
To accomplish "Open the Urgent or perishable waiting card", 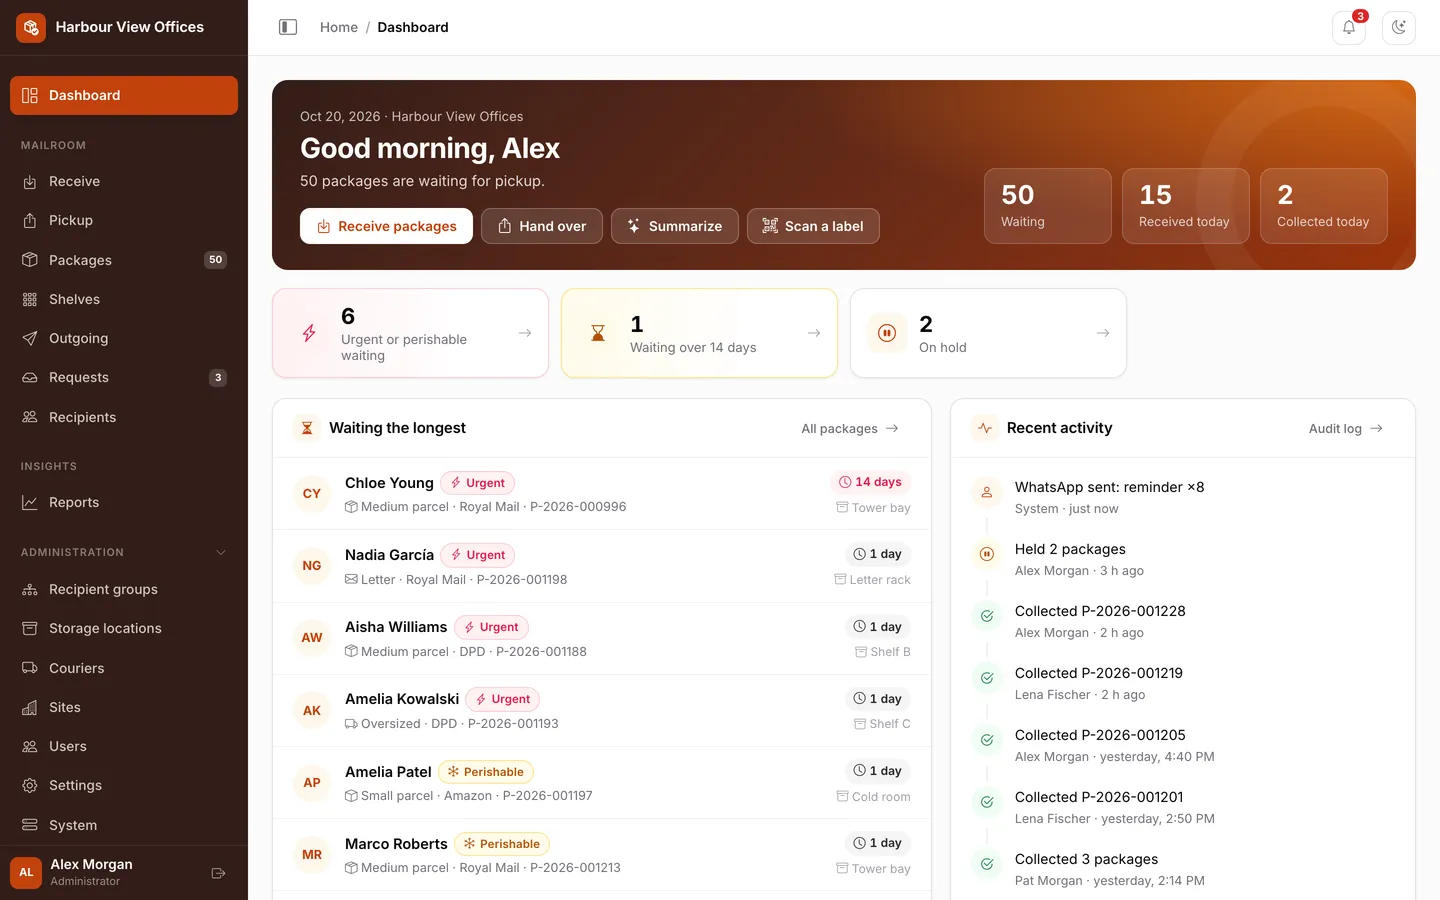I will pyautogui.click(x=410, y=333).
